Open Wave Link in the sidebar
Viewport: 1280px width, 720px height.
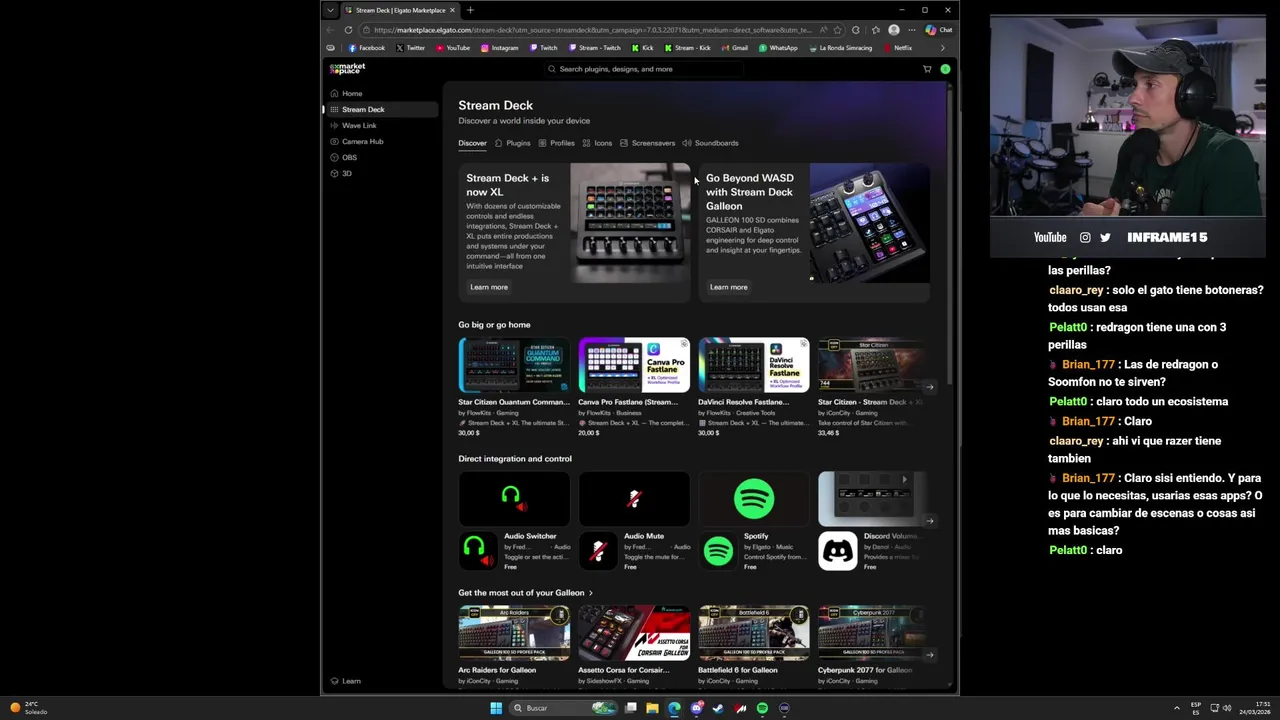[381, 125]
